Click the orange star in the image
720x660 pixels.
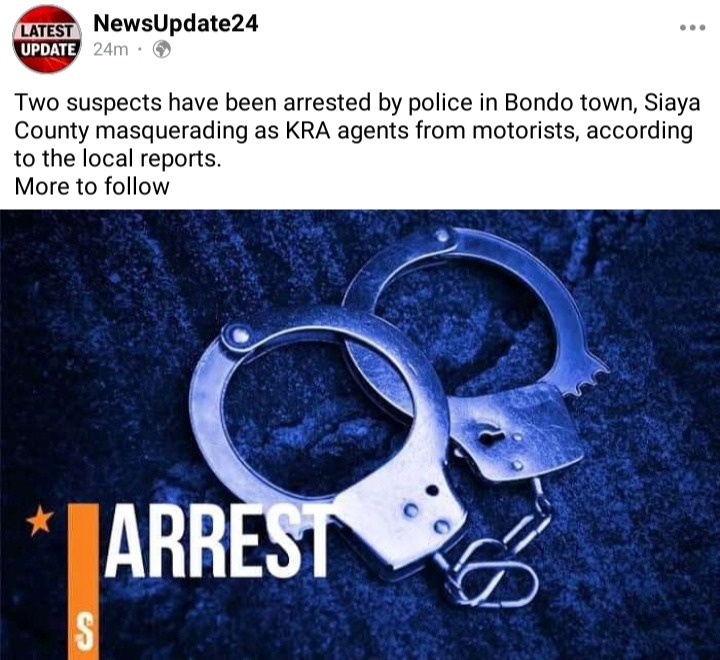click(39, 520)
